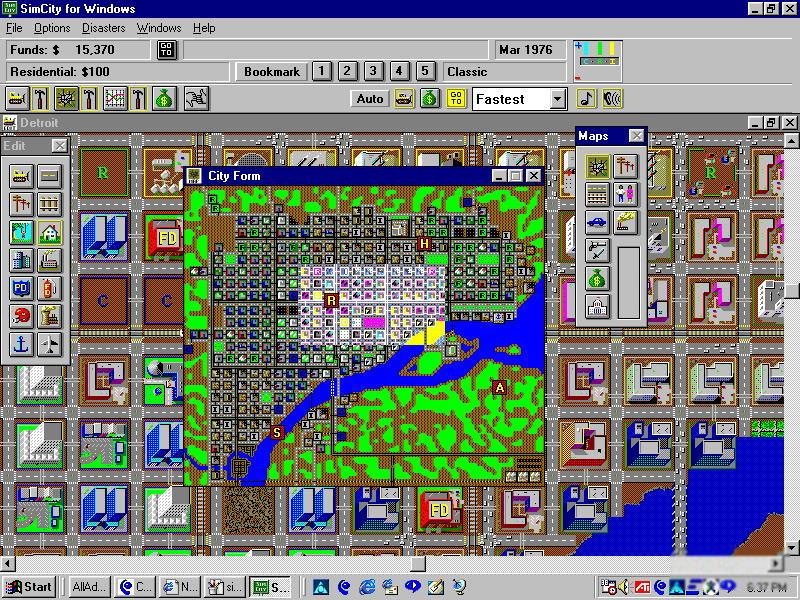This screenshot has height=600, width=800.
Task: Show the traffic density map
Action: (x=597, y=222)
